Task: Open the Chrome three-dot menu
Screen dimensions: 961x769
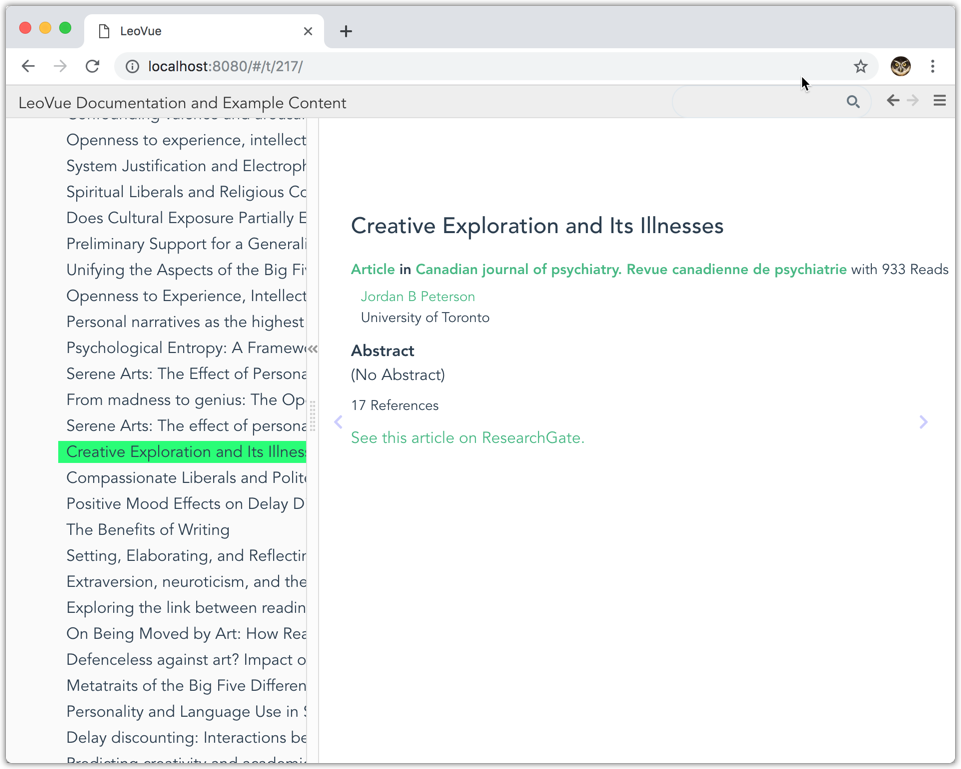Action: (x=933, y=67)
